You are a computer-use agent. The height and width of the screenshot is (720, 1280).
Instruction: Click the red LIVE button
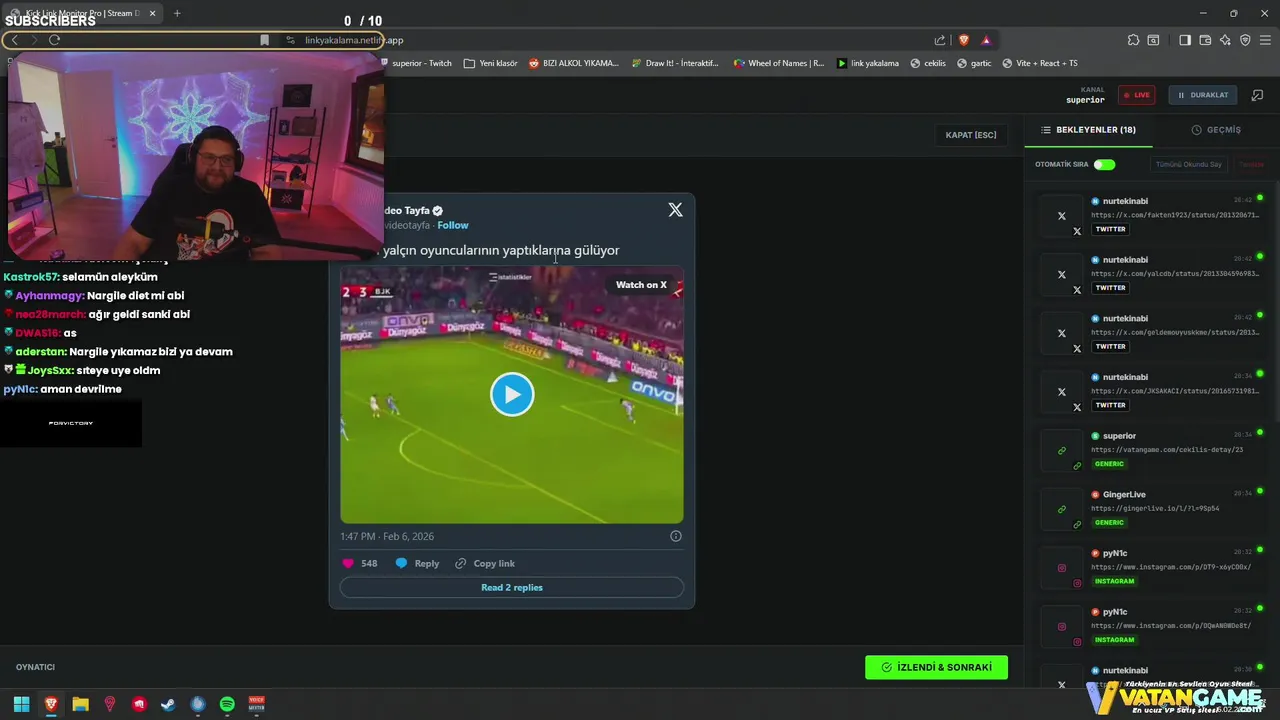(x=1136, y=95)
